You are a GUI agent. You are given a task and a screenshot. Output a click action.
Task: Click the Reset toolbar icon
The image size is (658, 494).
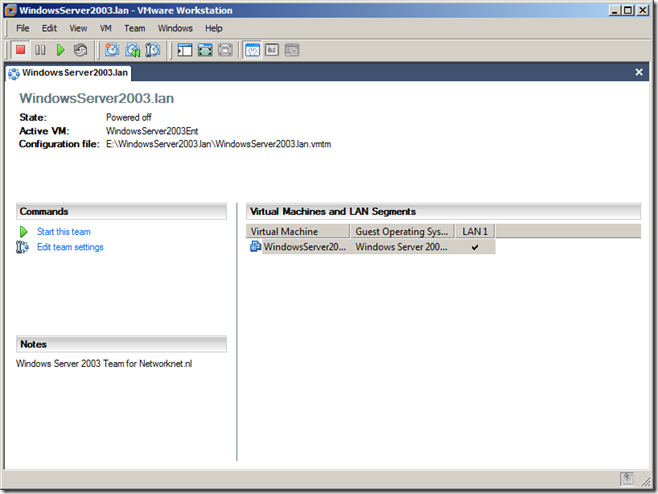point(80,50)
